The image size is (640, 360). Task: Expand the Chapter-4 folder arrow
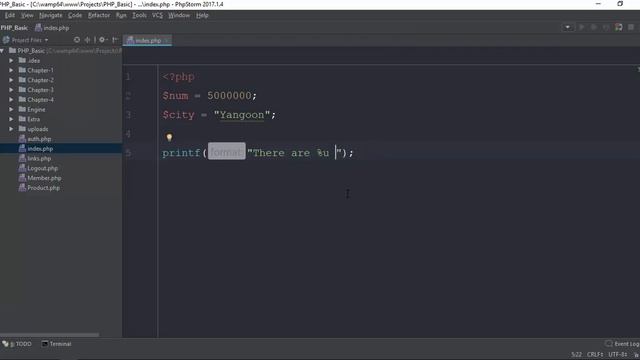point(11,100)
